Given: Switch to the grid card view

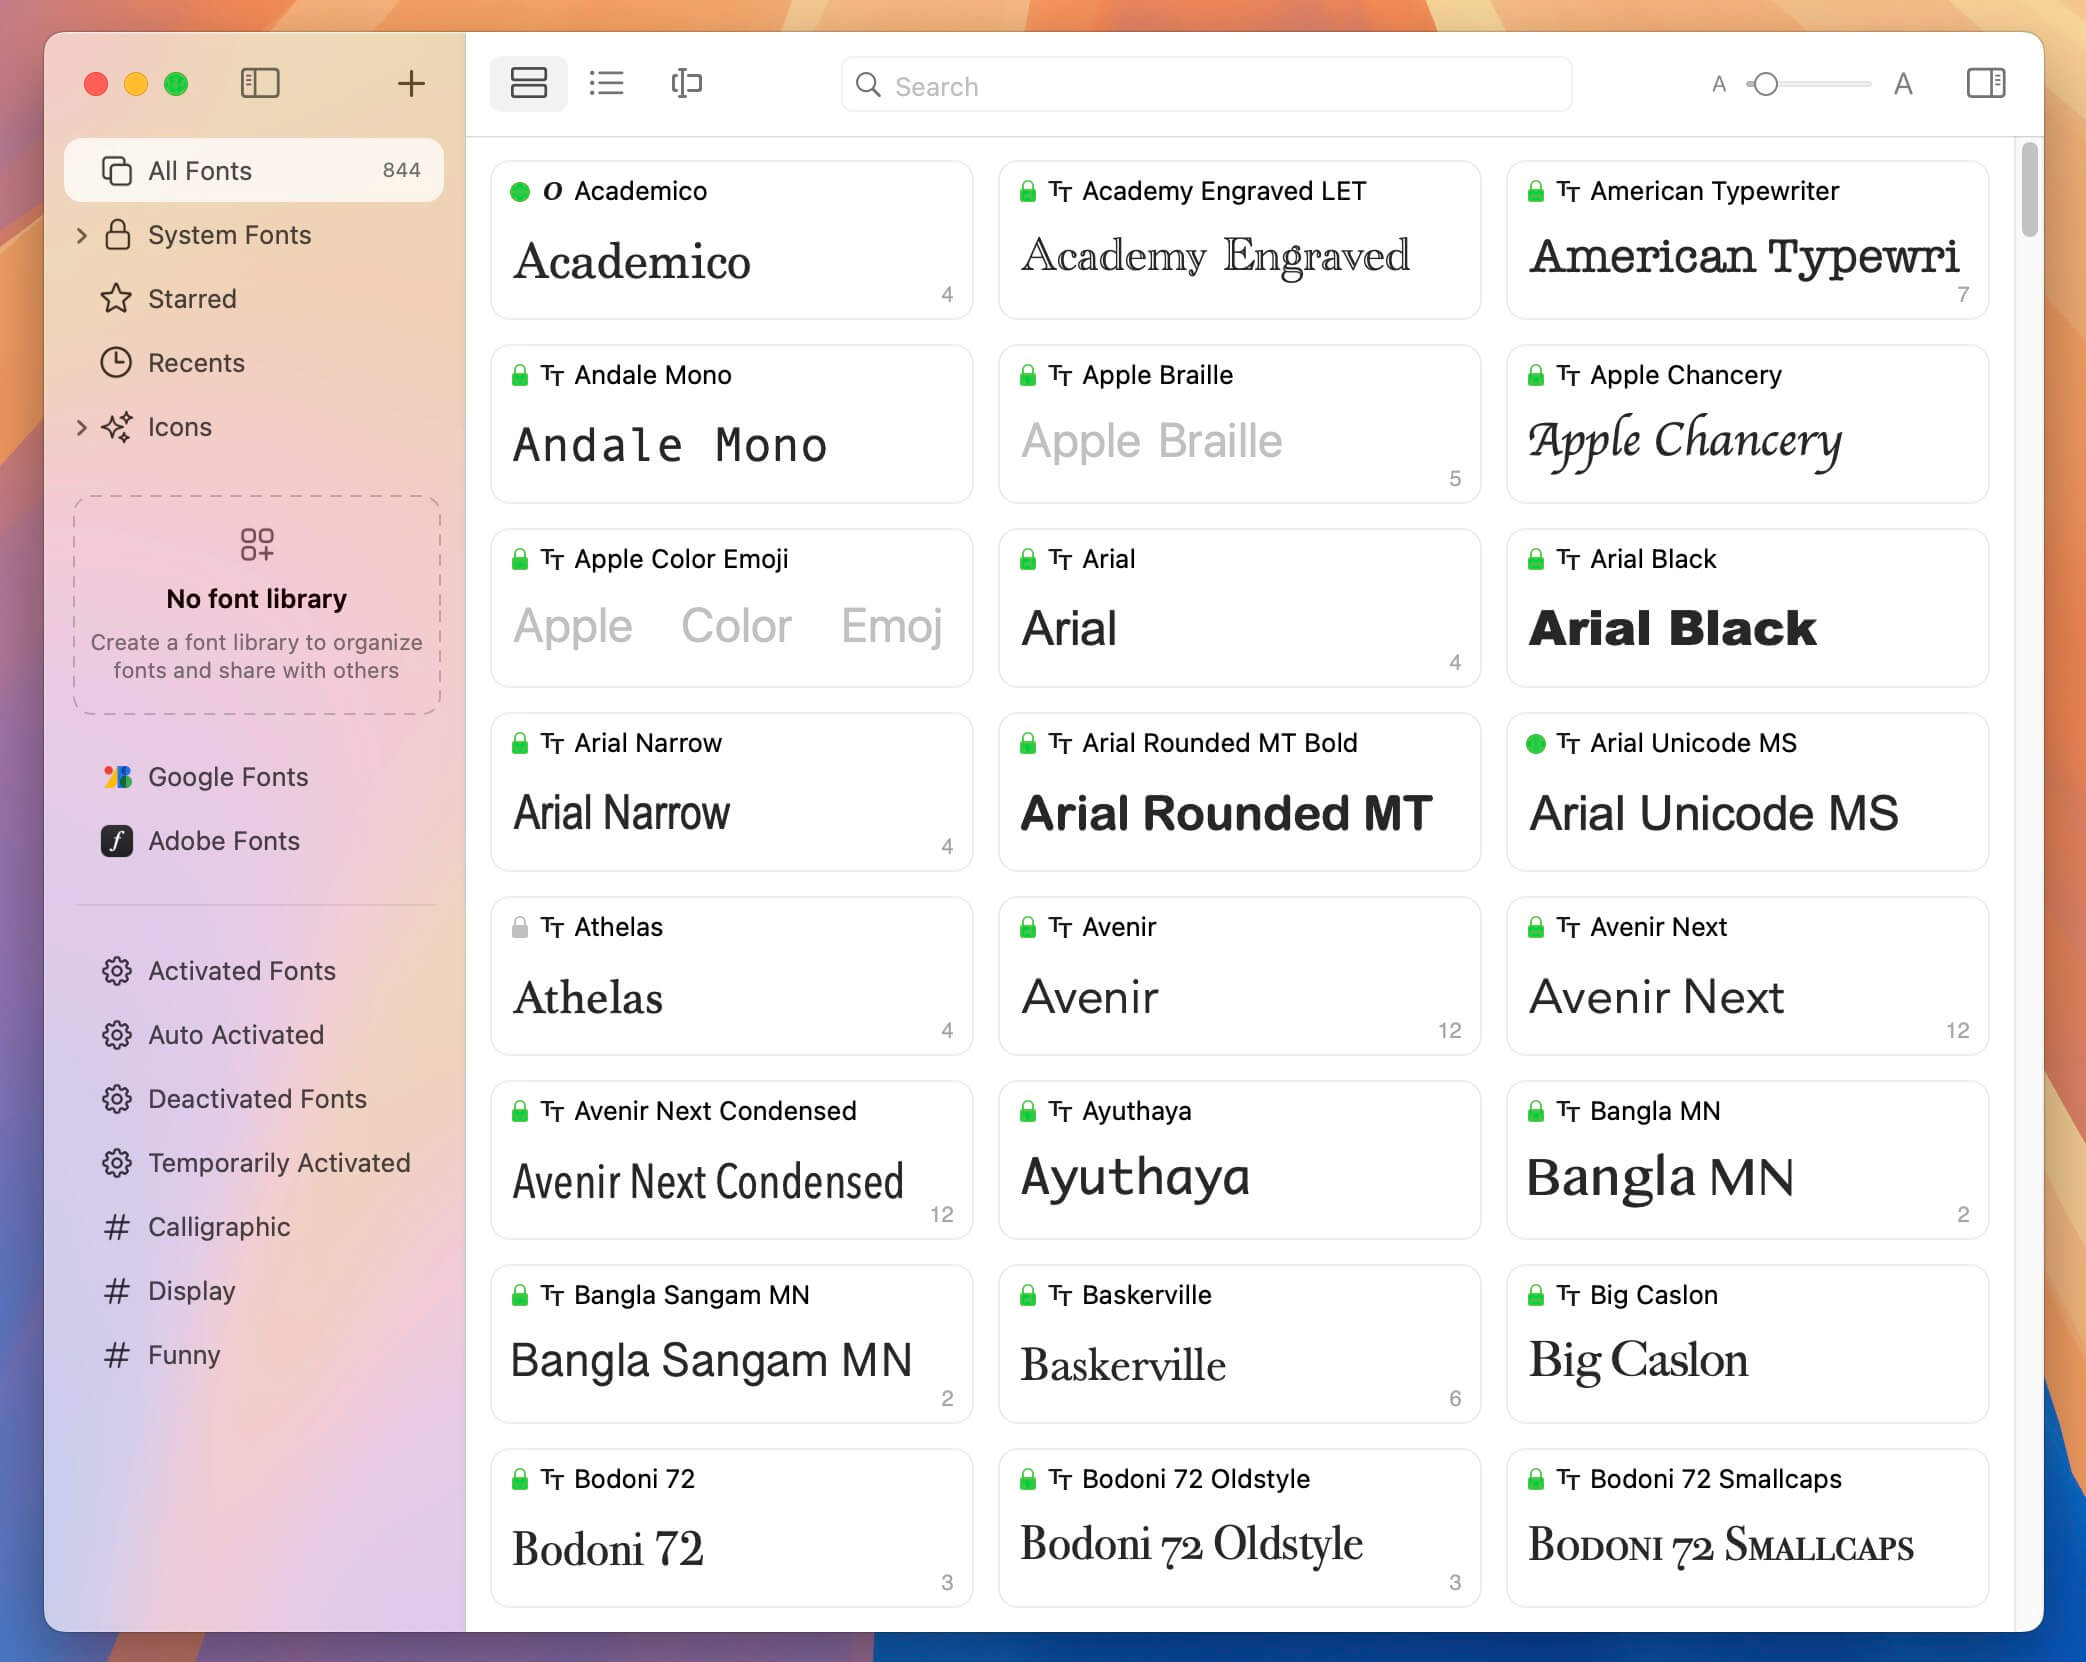Looking at the screenshot, I should (x=528, y=84).
